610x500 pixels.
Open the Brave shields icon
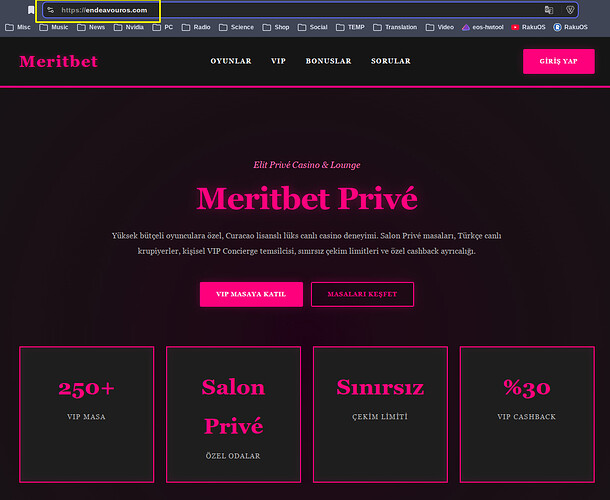570,10
